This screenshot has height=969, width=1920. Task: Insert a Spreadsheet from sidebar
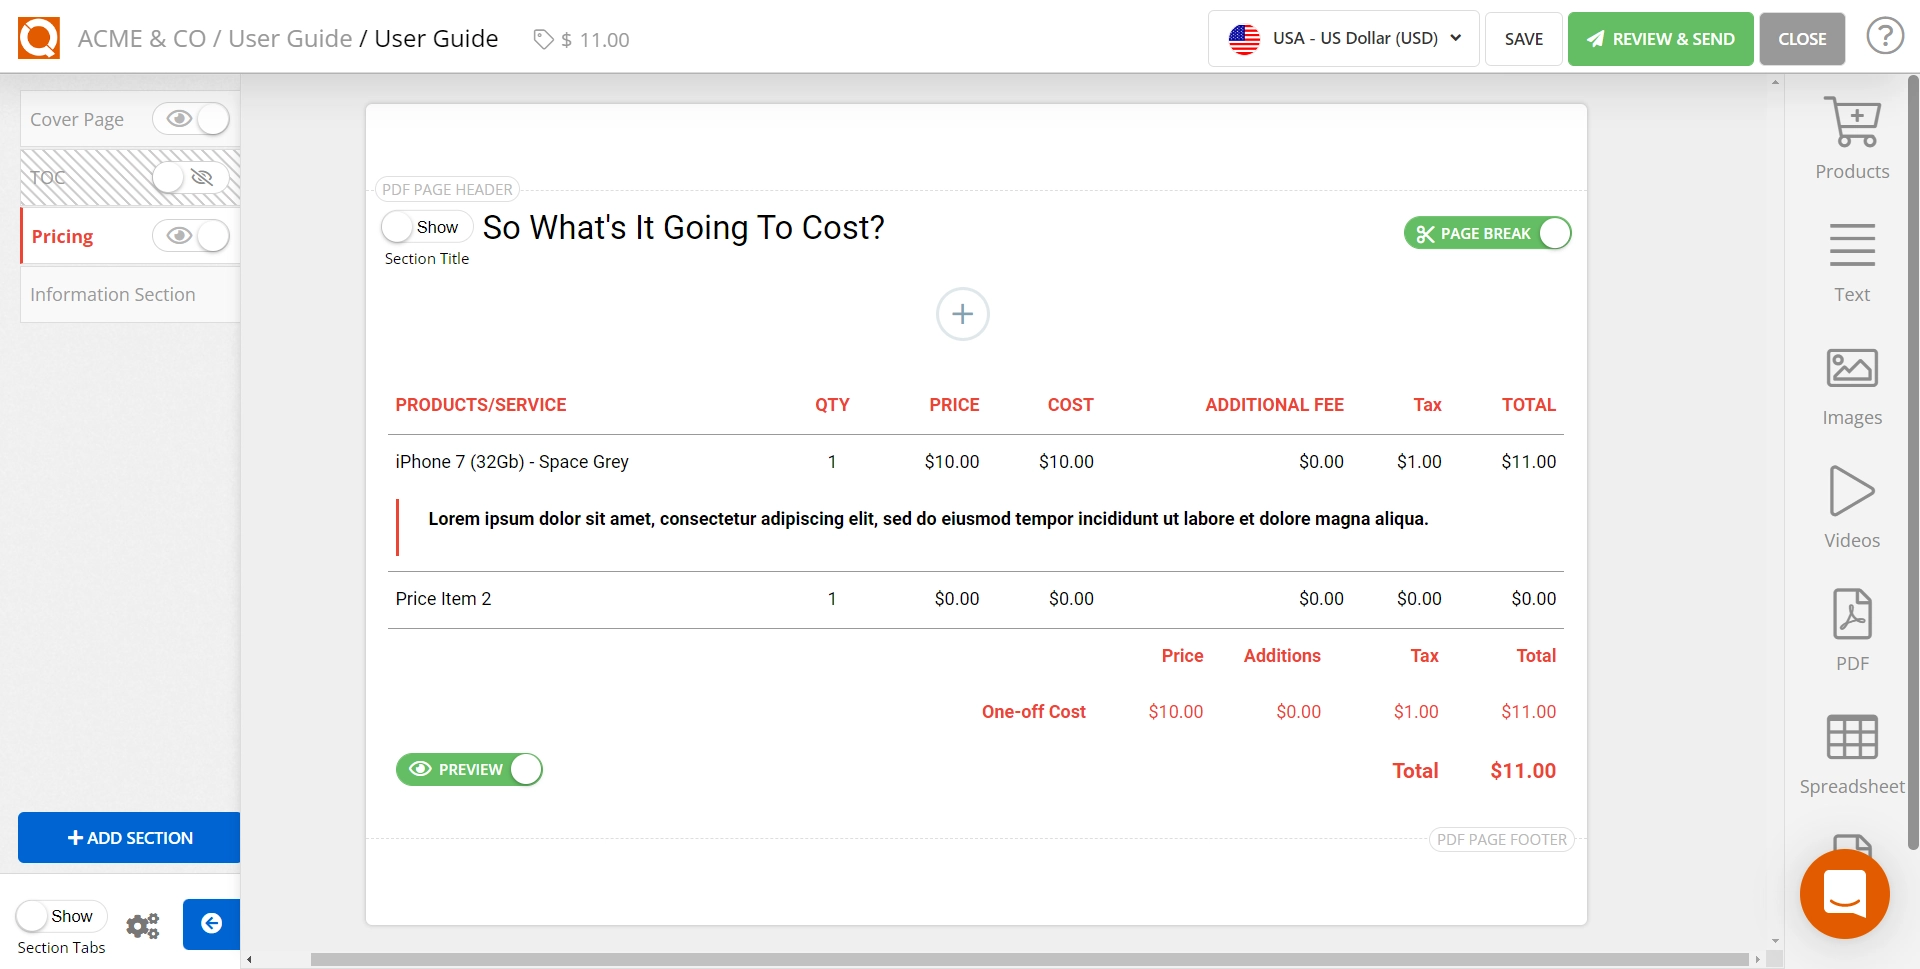point(1851,738)
